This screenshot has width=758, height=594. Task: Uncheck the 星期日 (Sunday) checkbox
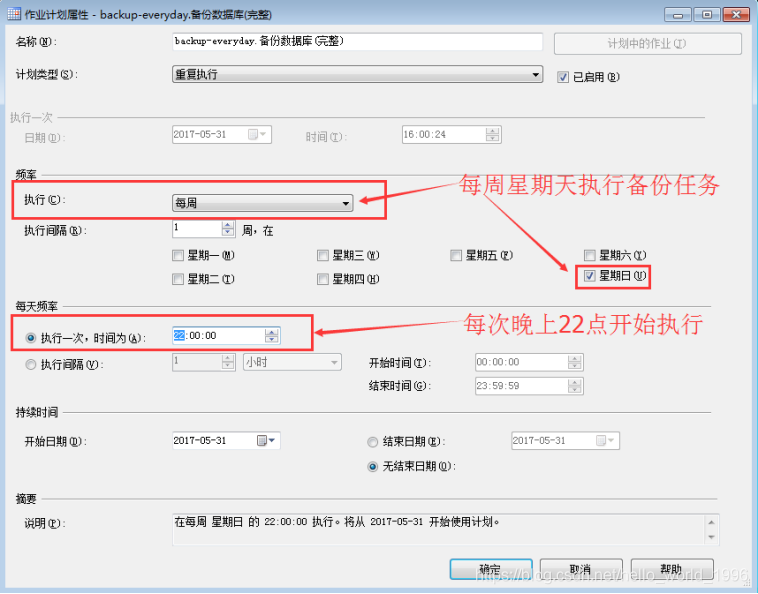590,276
